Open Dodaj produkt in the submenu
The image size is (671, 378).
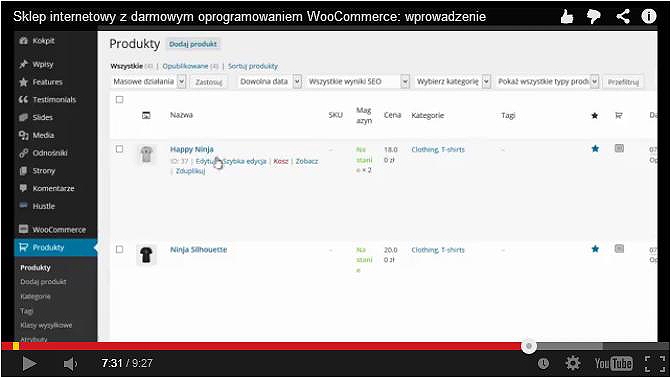(43, 282)
